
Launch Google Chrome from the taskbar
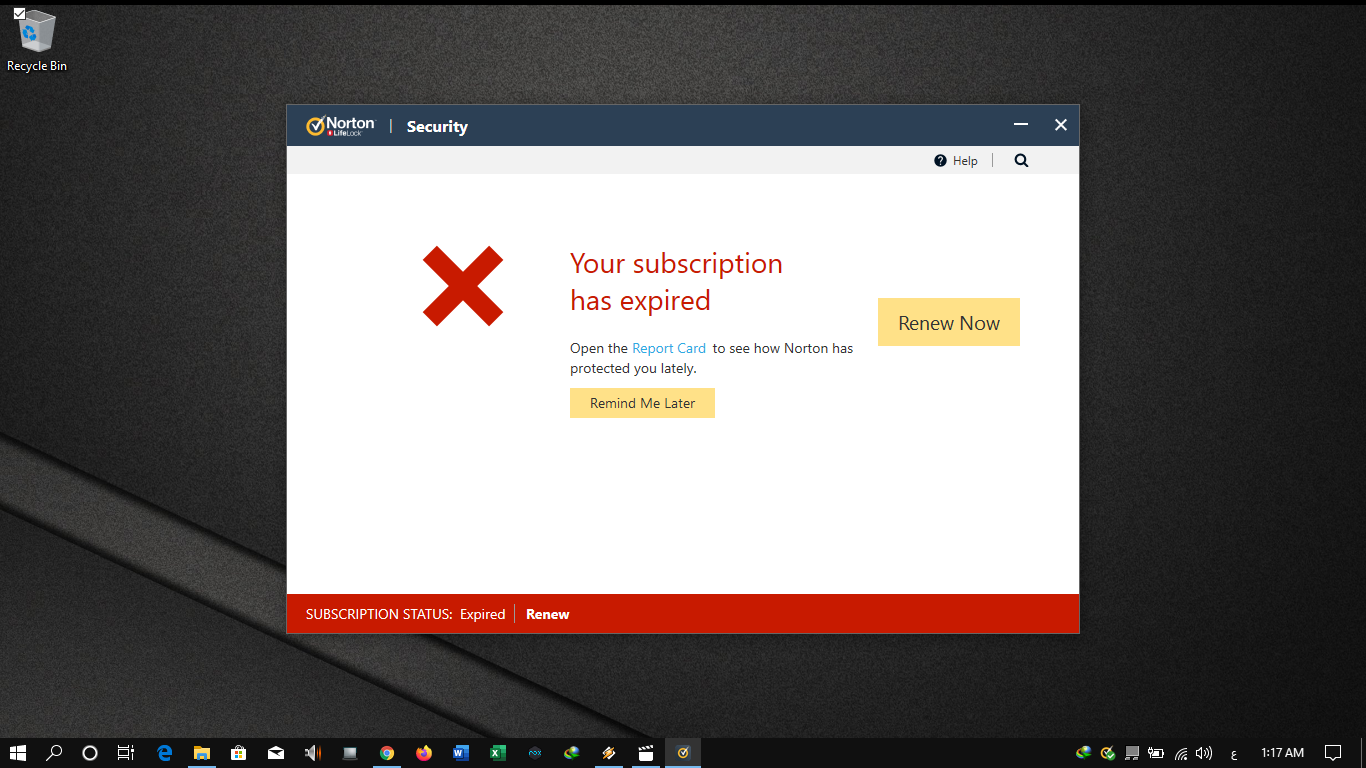click(387, 753)
